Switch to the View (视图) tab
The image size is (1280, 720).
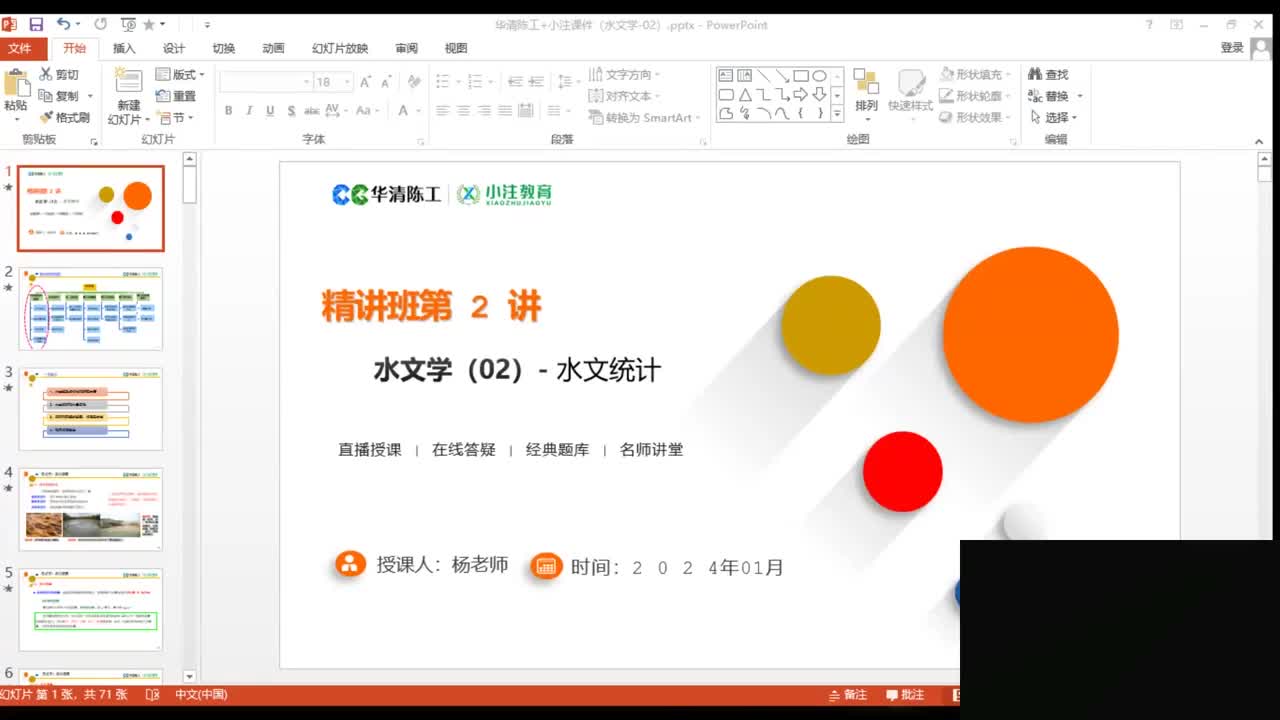coord(456,48)
